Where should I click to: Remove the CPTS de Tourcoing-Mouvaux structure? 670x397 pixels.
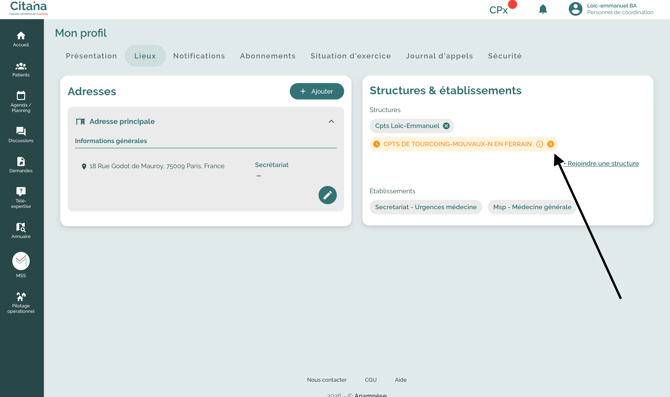point(550,144)
